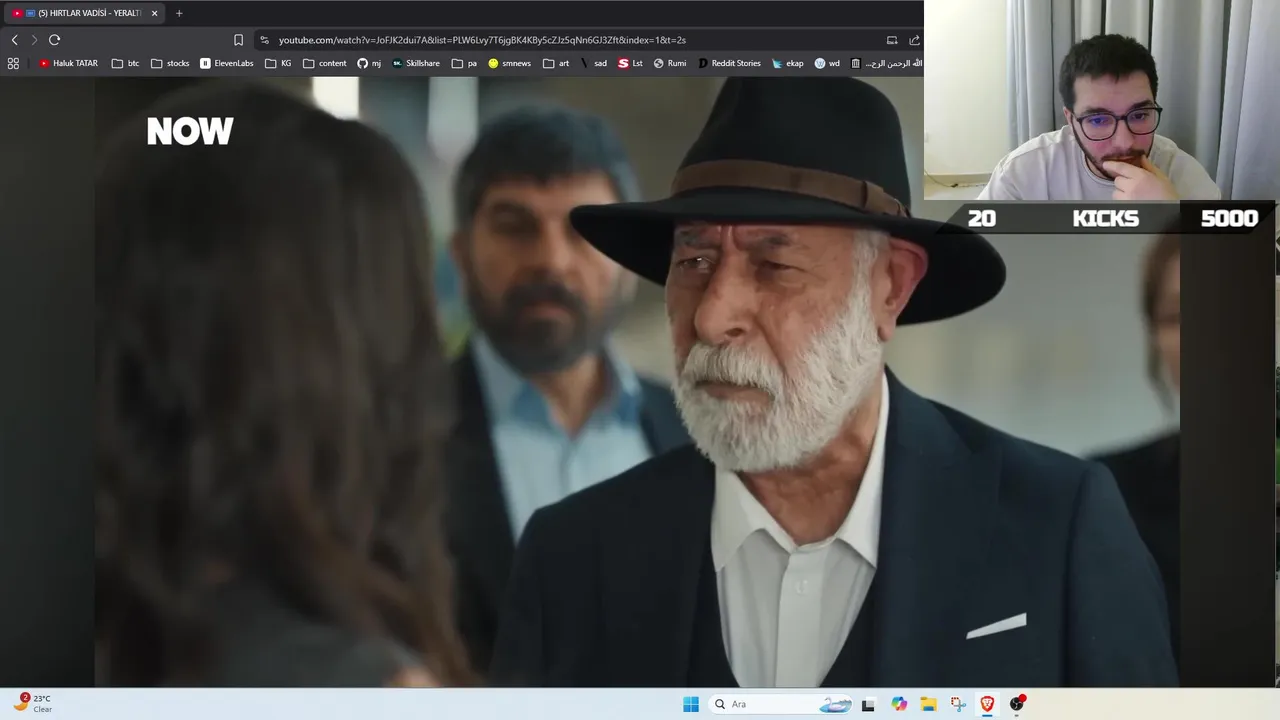Open Snipping Tool from the taskbar
Image resolution: width=1280 pixels, height=720 pixels.
click(x=958, y=704)
